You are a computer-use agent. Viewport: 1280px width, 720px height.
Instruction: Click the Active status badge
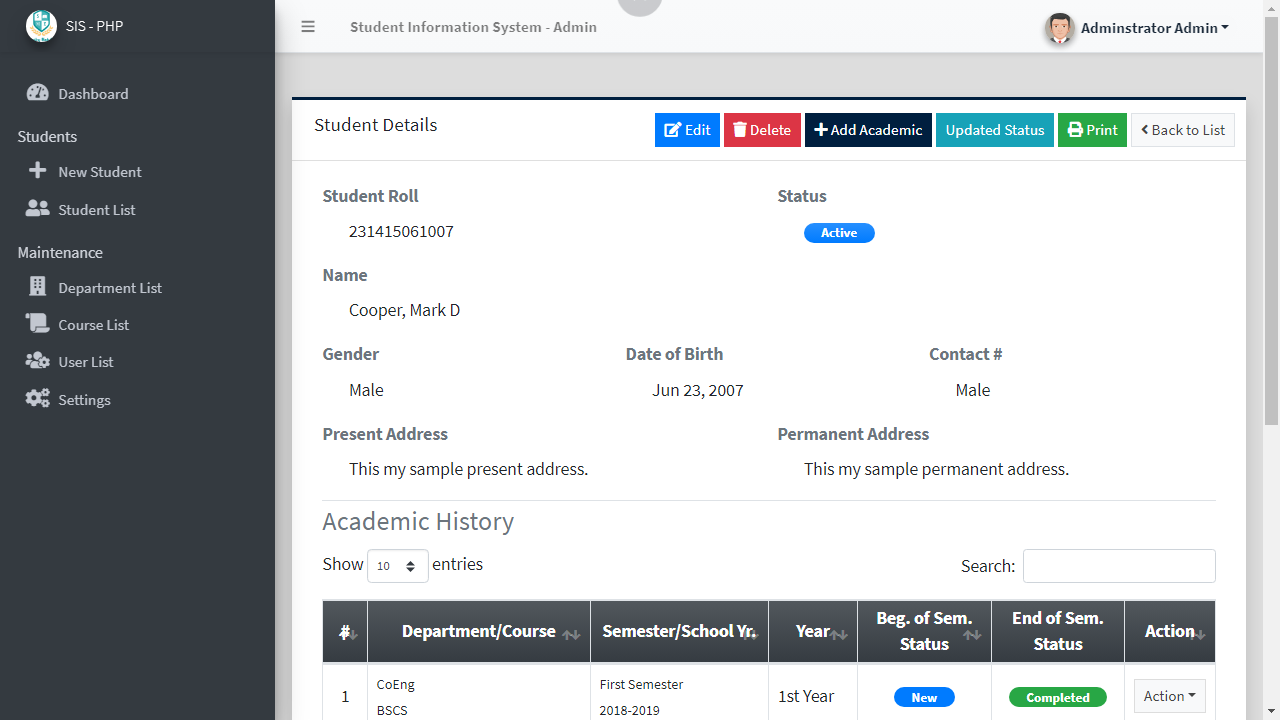click(x=839, y=233)
